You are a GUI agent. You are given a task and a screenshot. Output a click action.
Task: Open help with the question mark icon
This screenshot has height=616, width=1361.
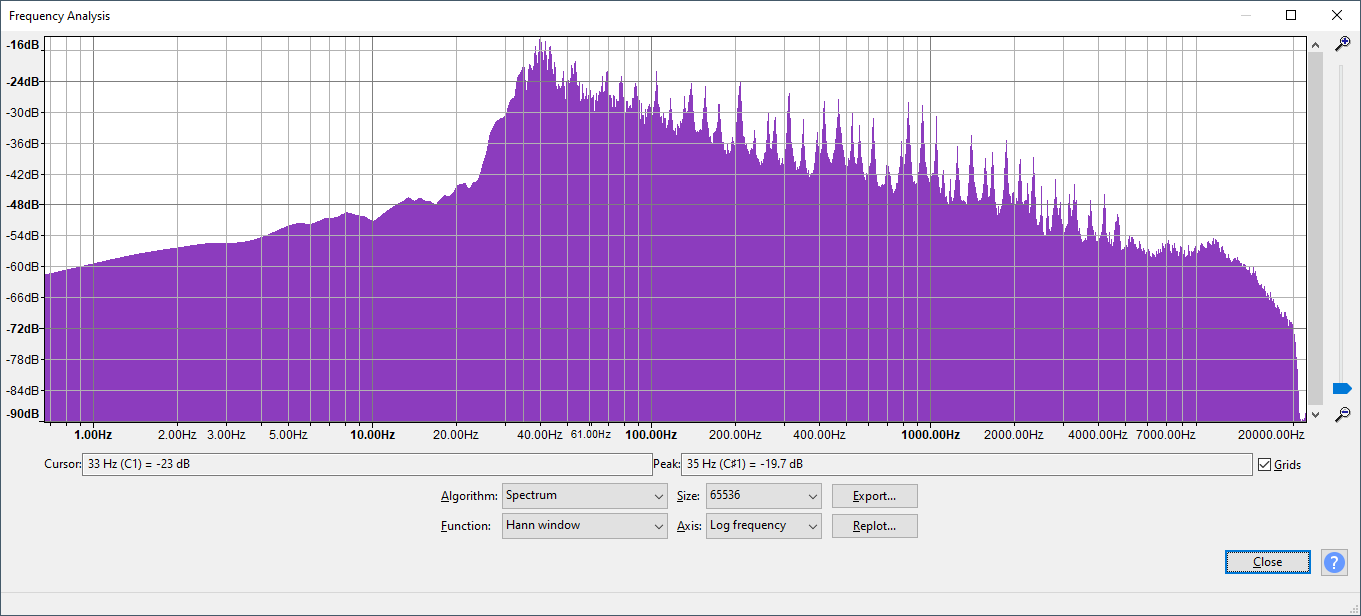pyautogui.click(x=1334, y=562)
